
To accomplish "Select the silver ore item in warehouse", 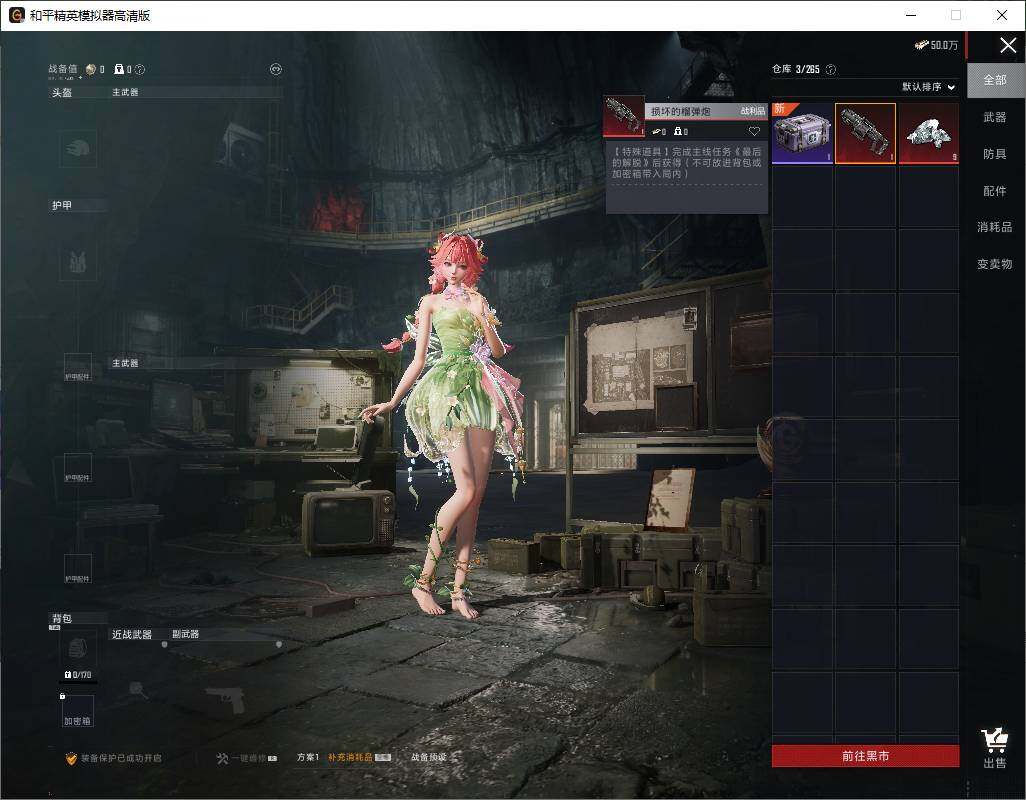I will [929, 133].
